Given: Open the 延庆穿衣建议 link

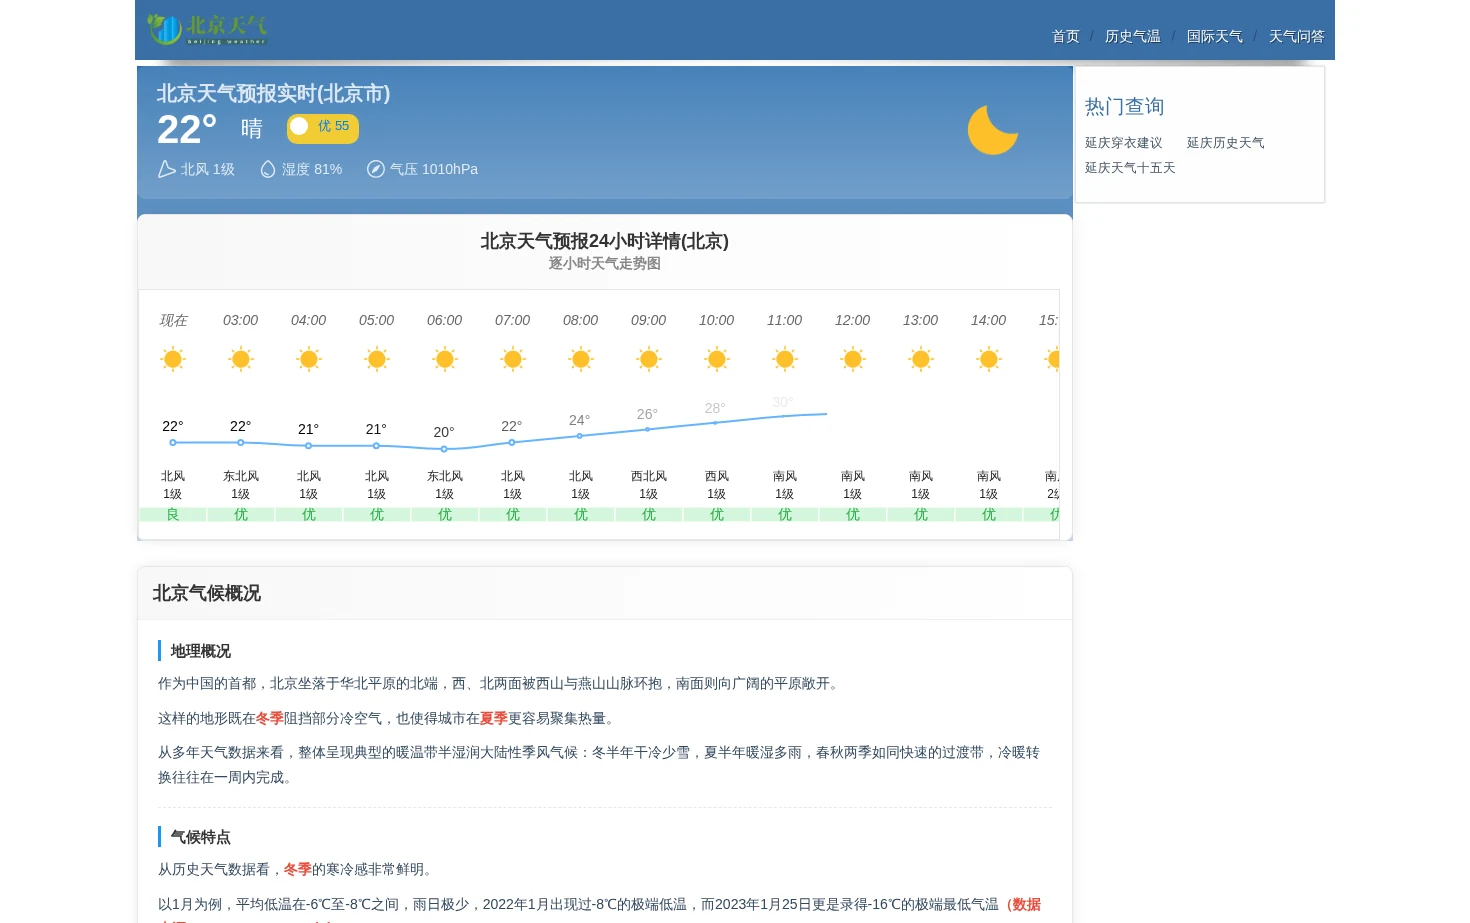Looking at the screenshot, I should coord(1124,143).
